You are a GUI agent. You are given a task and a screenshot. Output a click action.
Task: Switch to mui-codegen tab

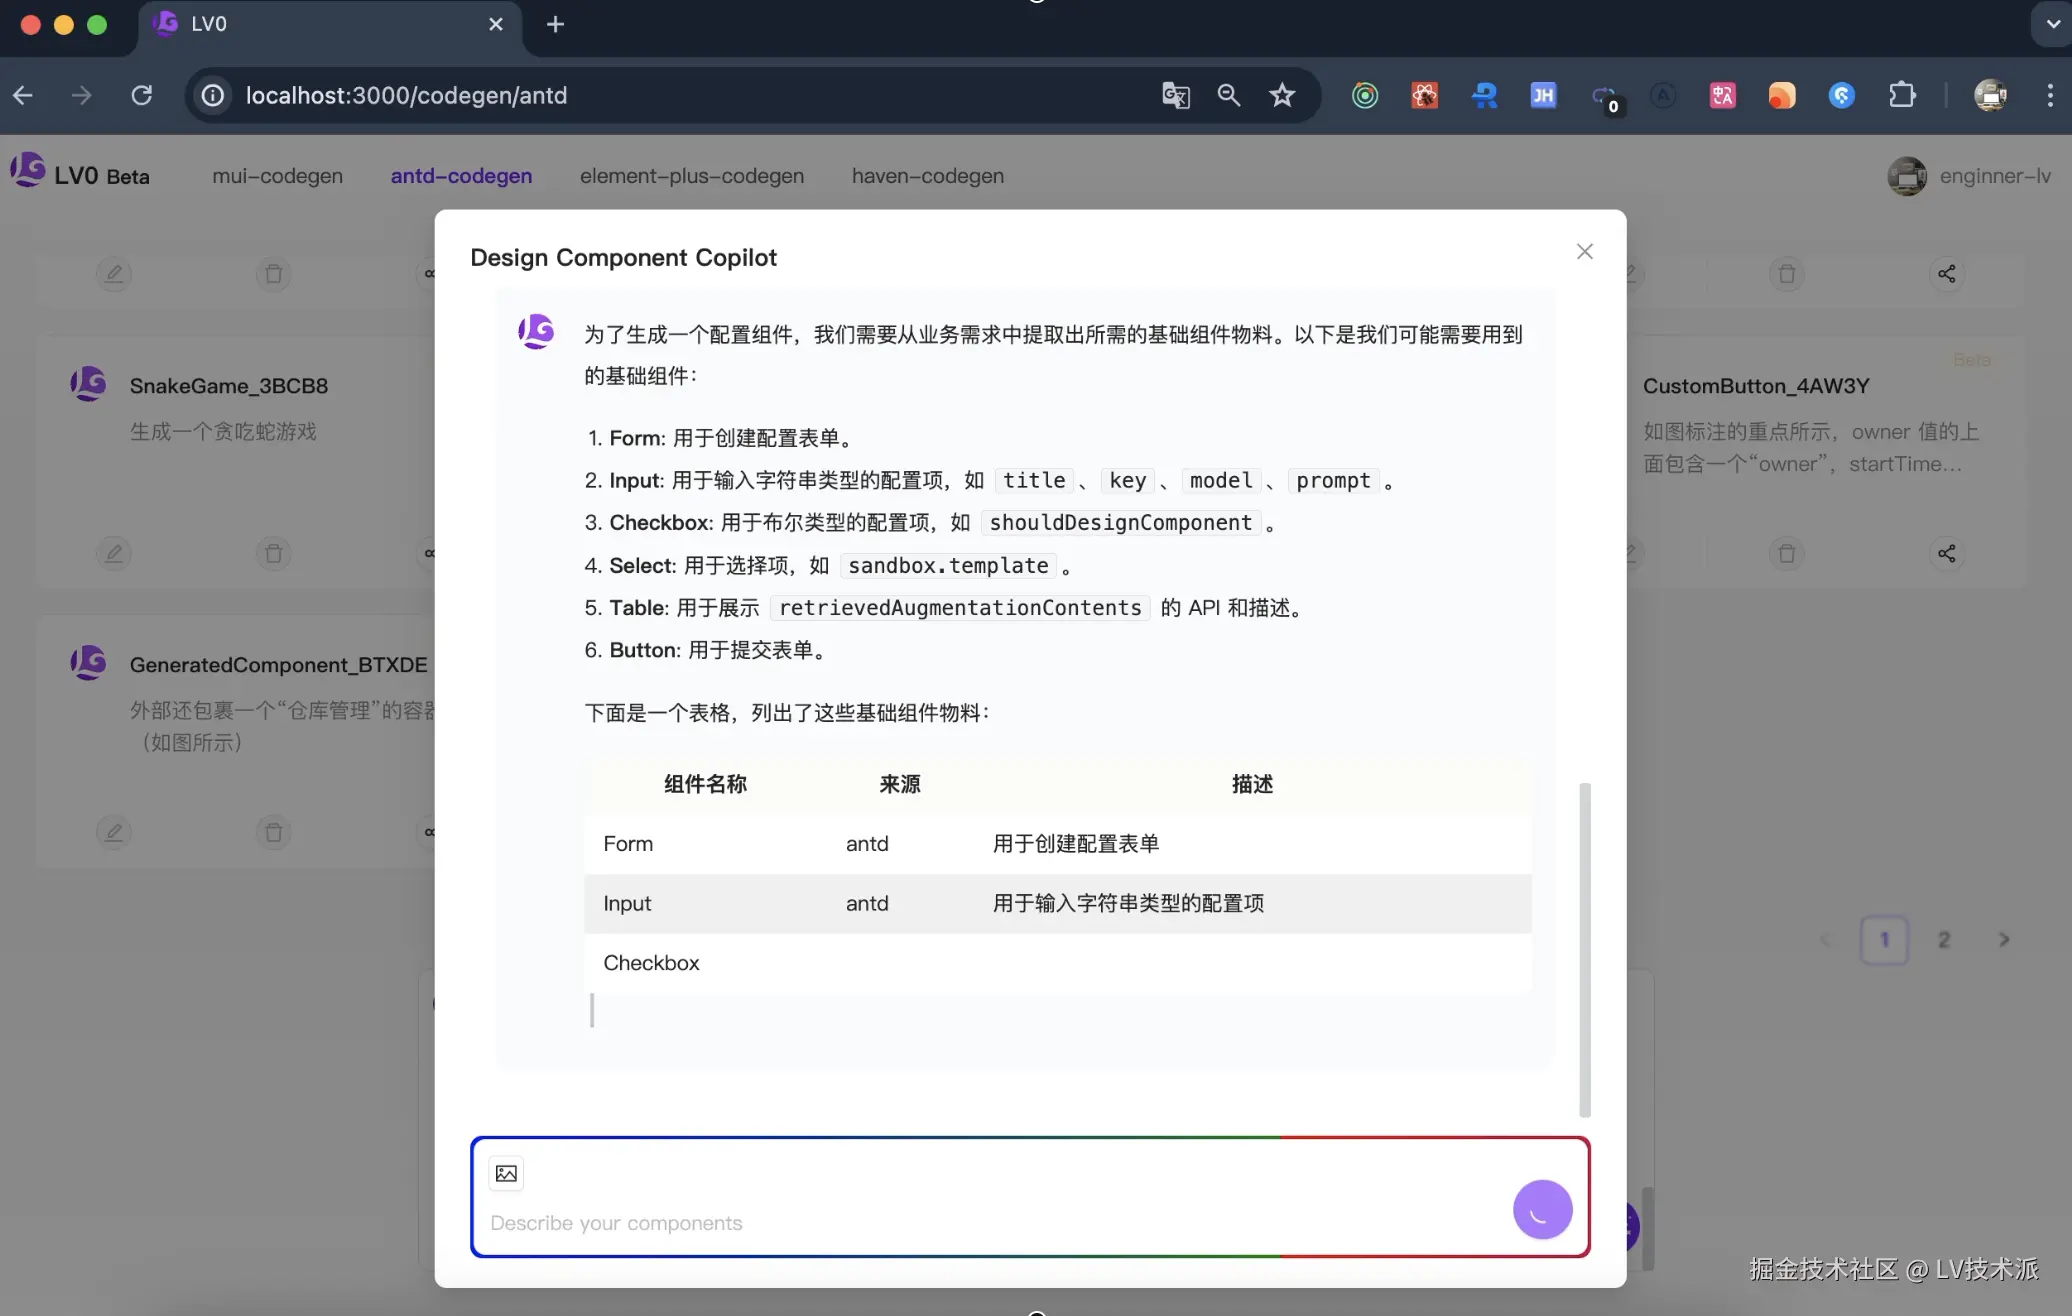277,175
